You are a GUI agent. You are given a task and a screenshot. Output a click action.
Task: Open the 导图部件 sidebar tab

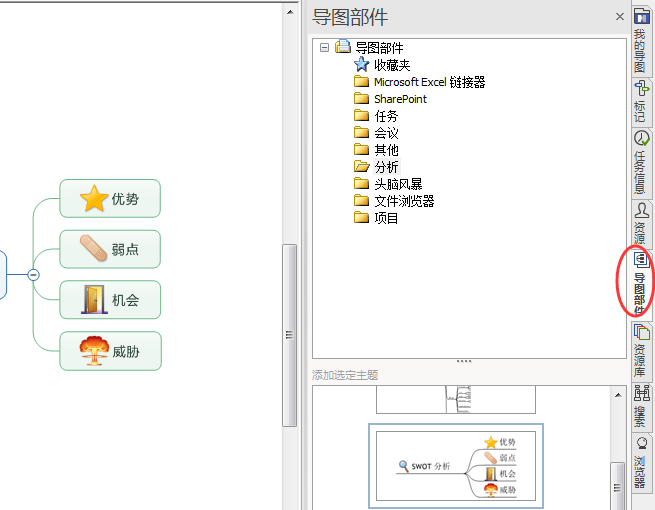coord(641,283)
